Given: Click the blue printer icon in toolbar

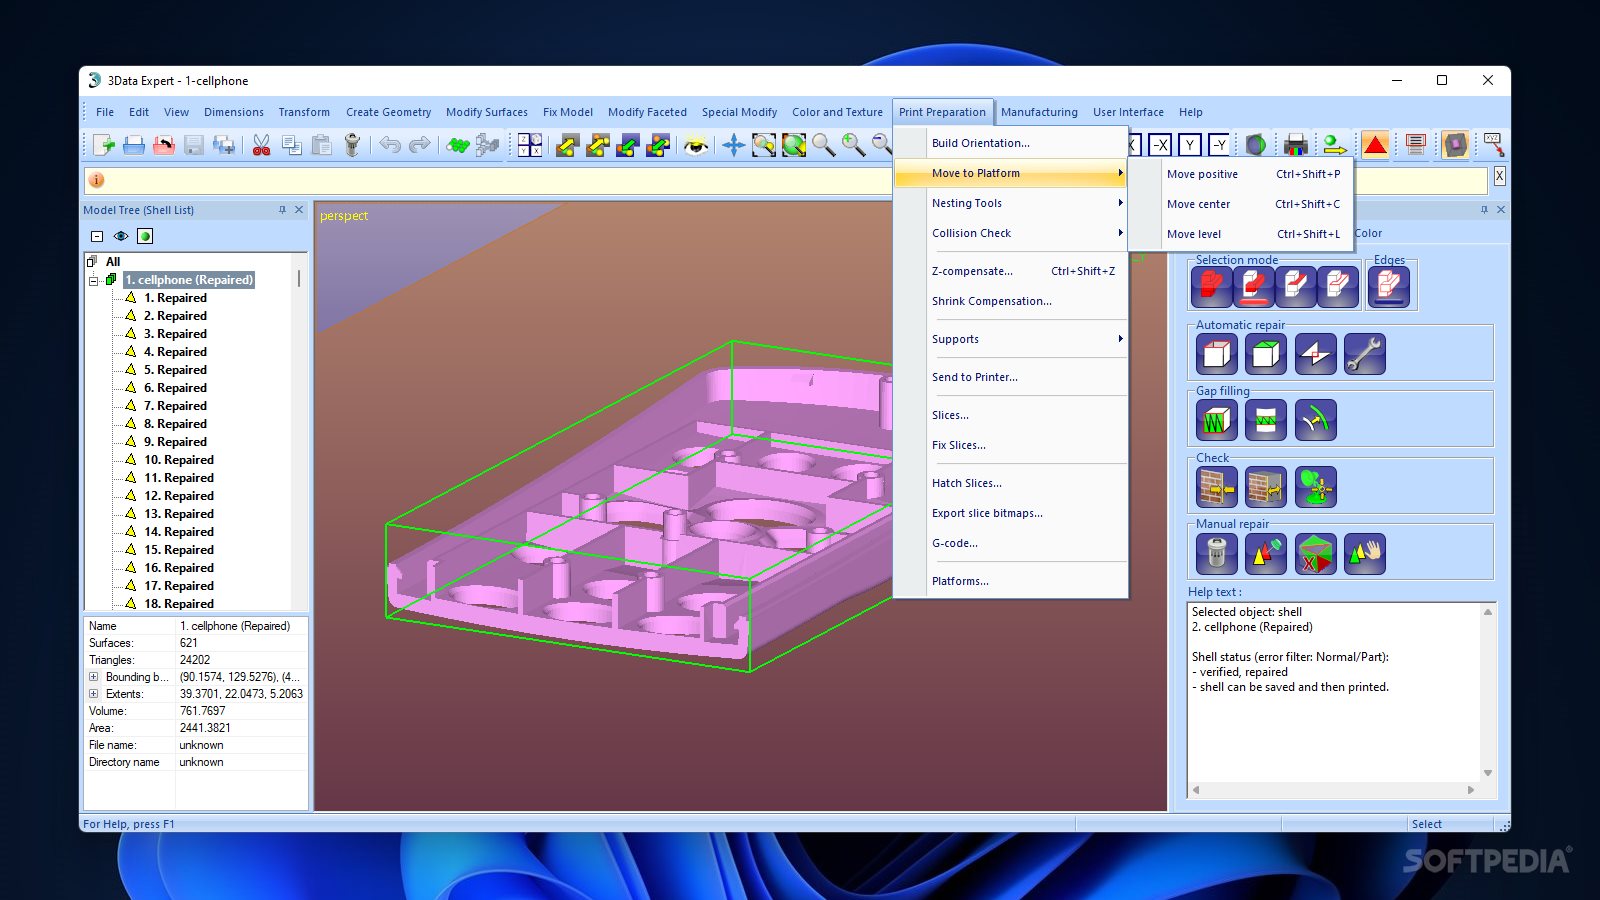Looking at the screenshot, I should (134, 145).
